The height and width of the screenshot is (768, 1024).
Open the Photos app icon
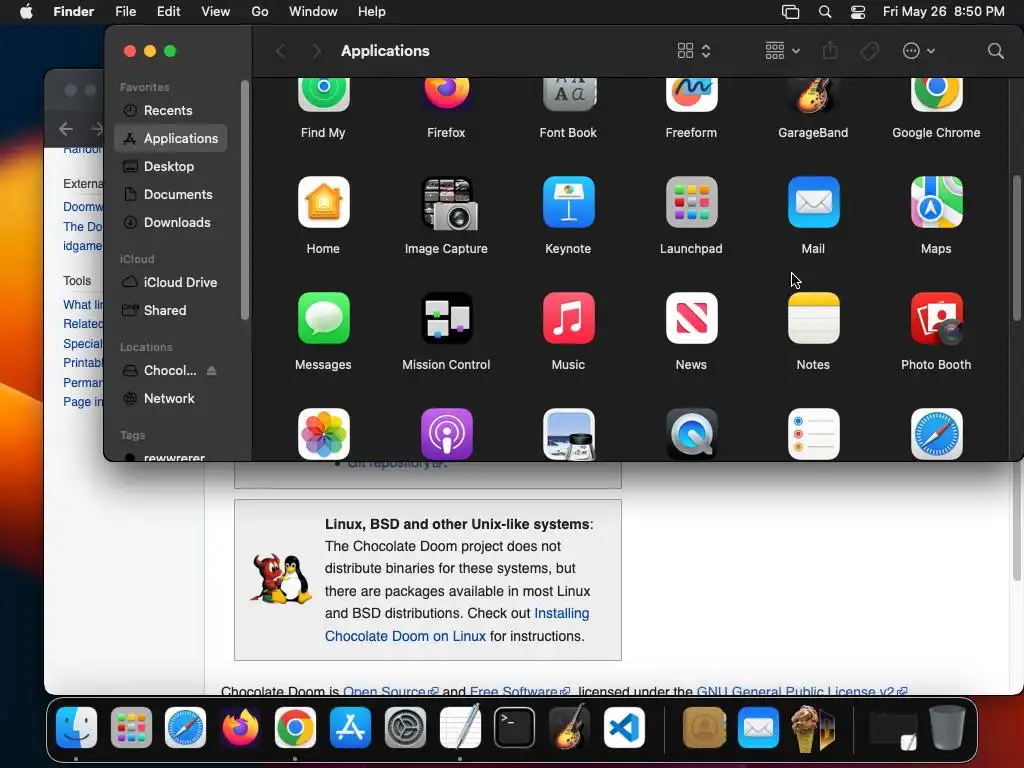[323, 434]
